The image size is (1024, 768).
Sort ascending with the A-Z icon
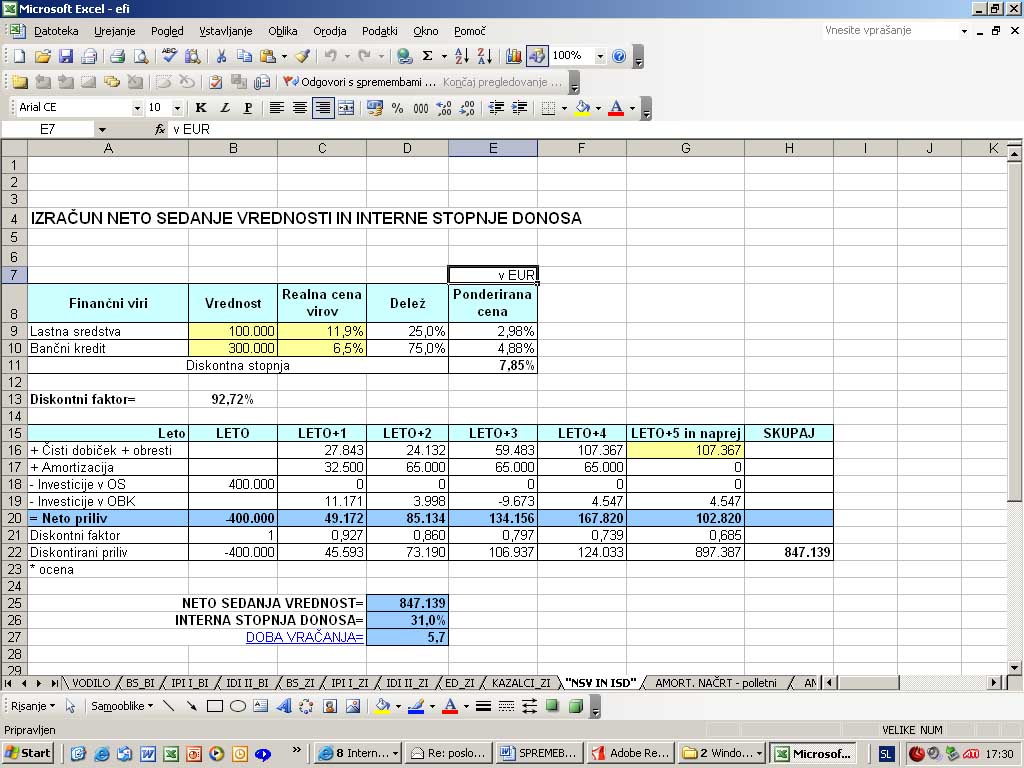(462, 57)
